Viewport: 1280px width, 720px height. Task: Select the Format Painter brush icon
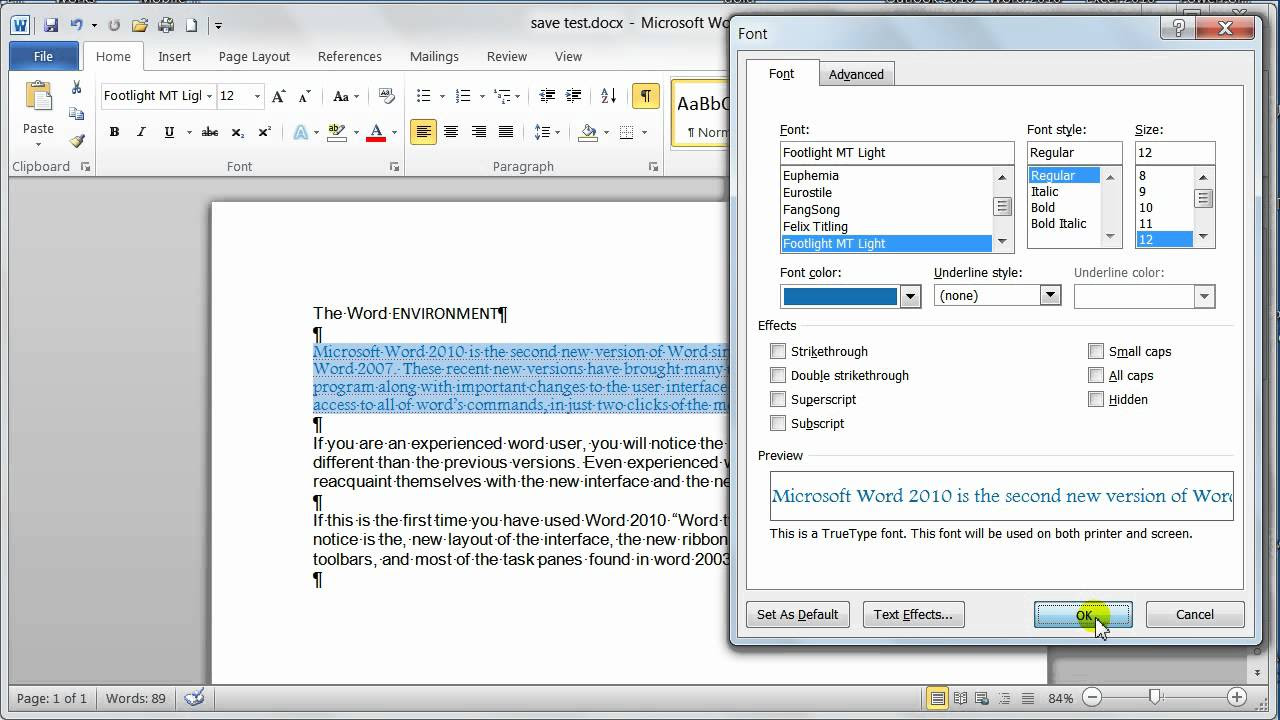click(77, 141)
